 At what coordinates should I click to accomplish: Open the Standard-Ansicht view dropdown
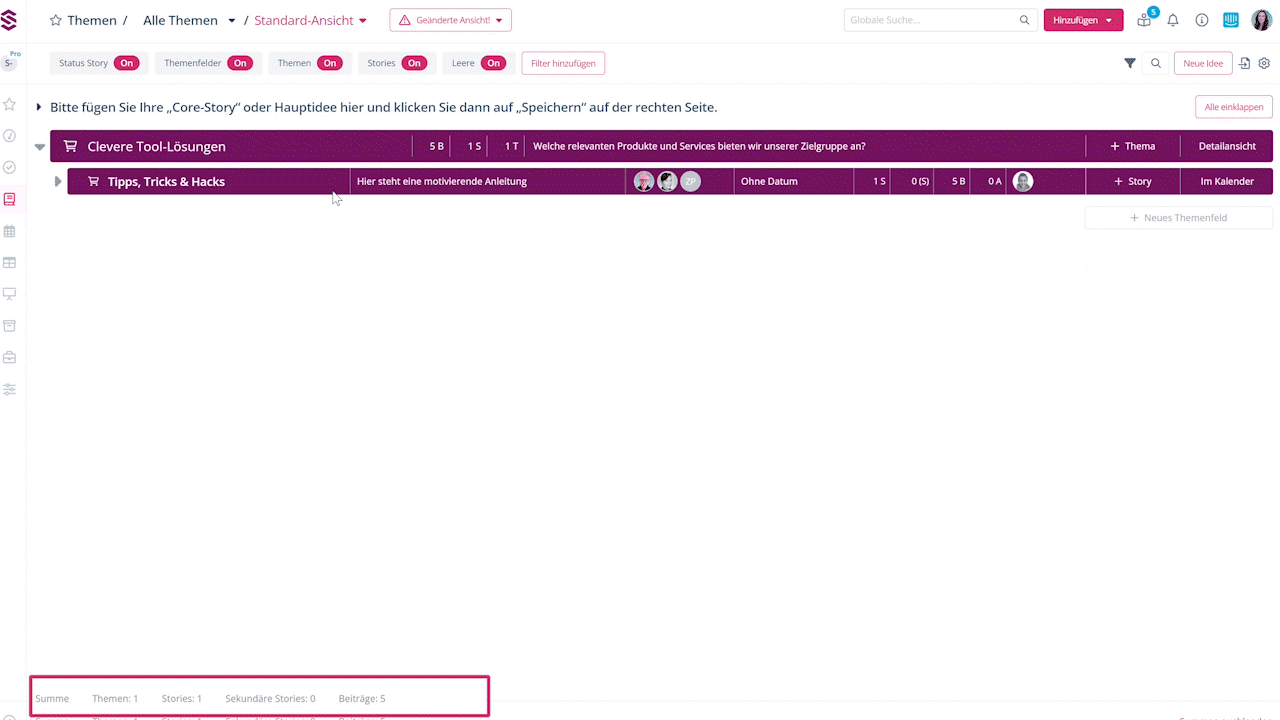click(311, 20)
